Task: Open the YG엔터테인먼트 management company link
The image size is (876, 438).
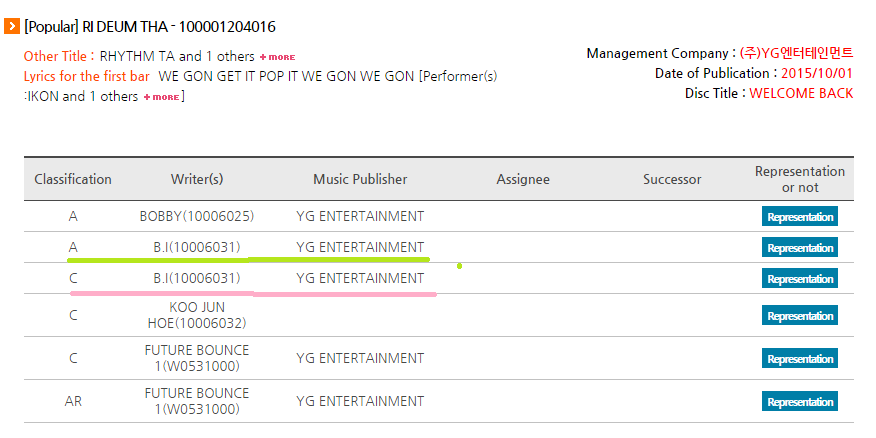Action: pos(796,54)
